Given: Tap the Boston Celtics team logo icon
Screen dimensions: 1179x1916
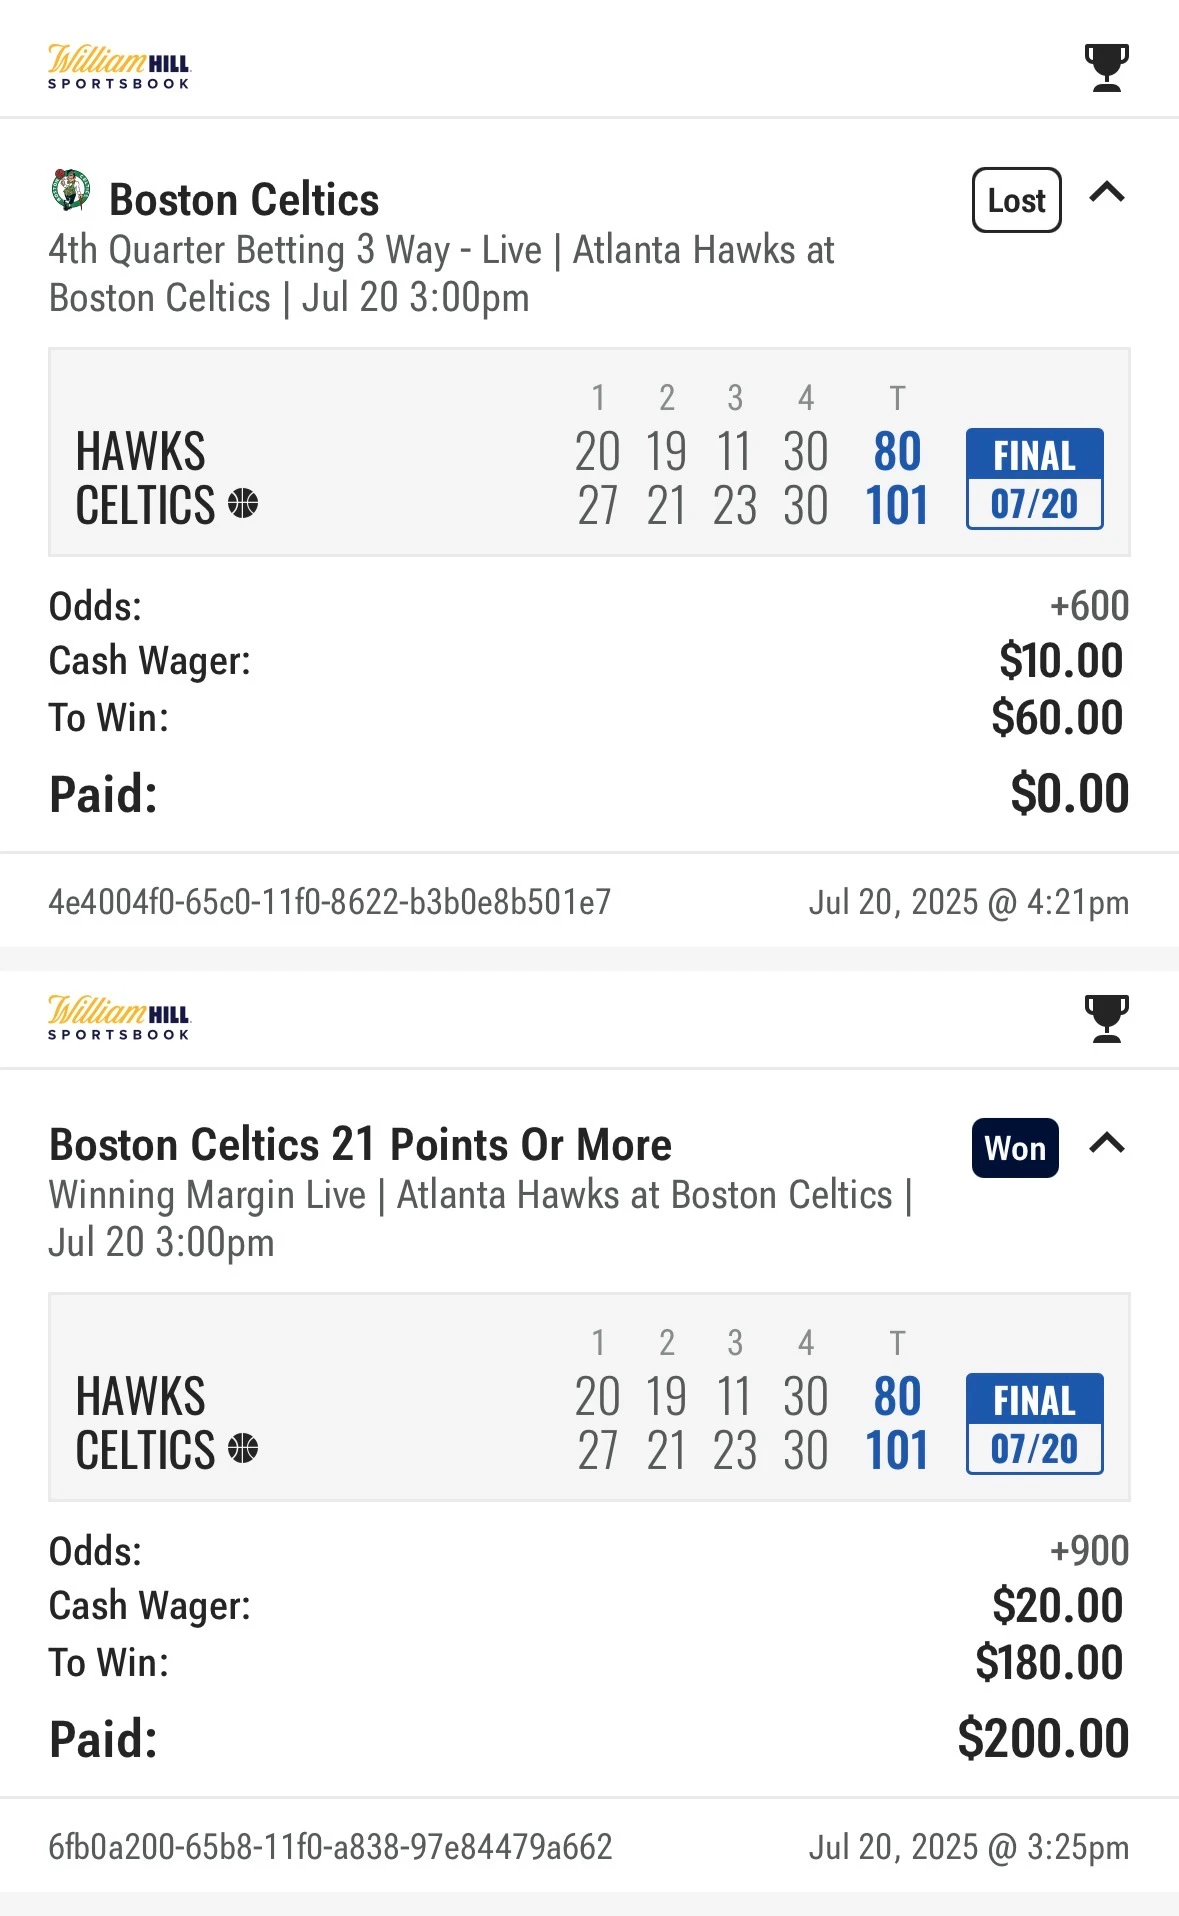Looking at the screenshot, I should coord(70,190).
